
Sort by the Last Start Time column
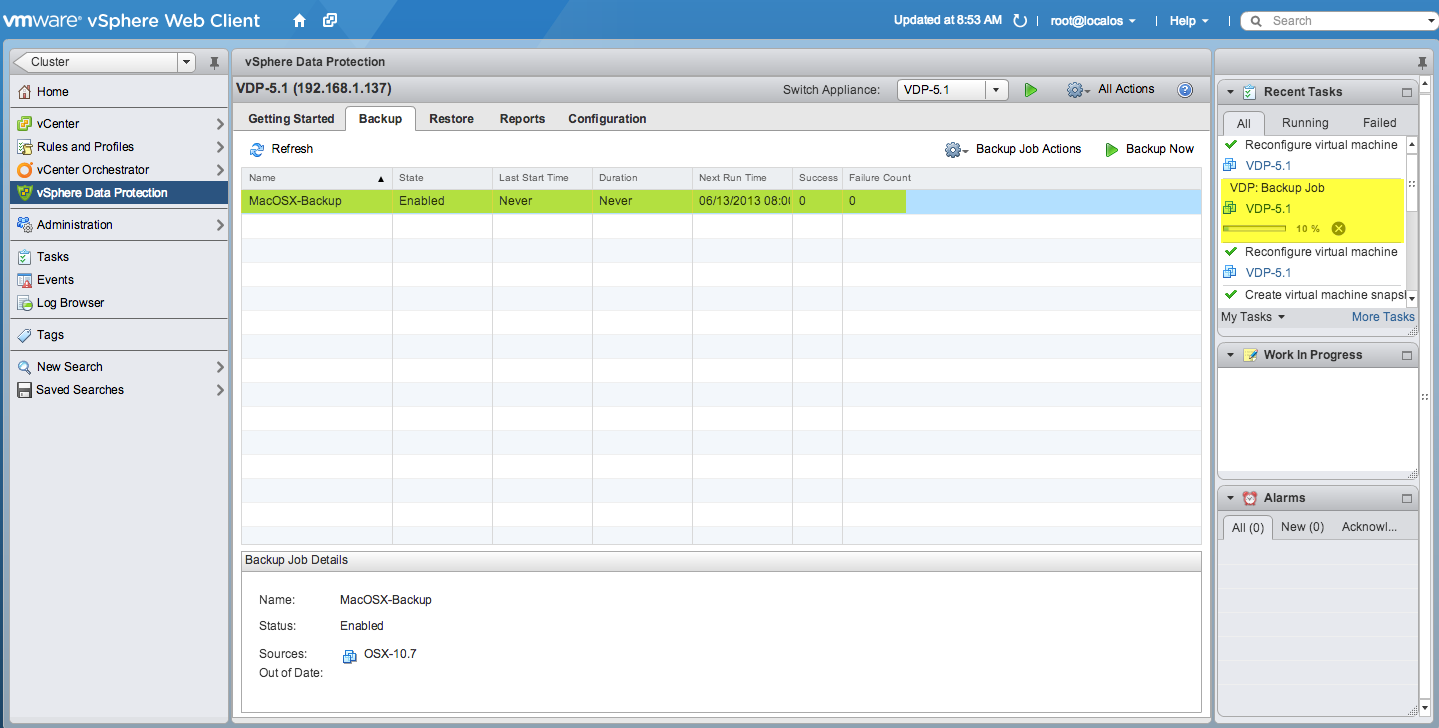pyautogui.click(x=542, y=178)
